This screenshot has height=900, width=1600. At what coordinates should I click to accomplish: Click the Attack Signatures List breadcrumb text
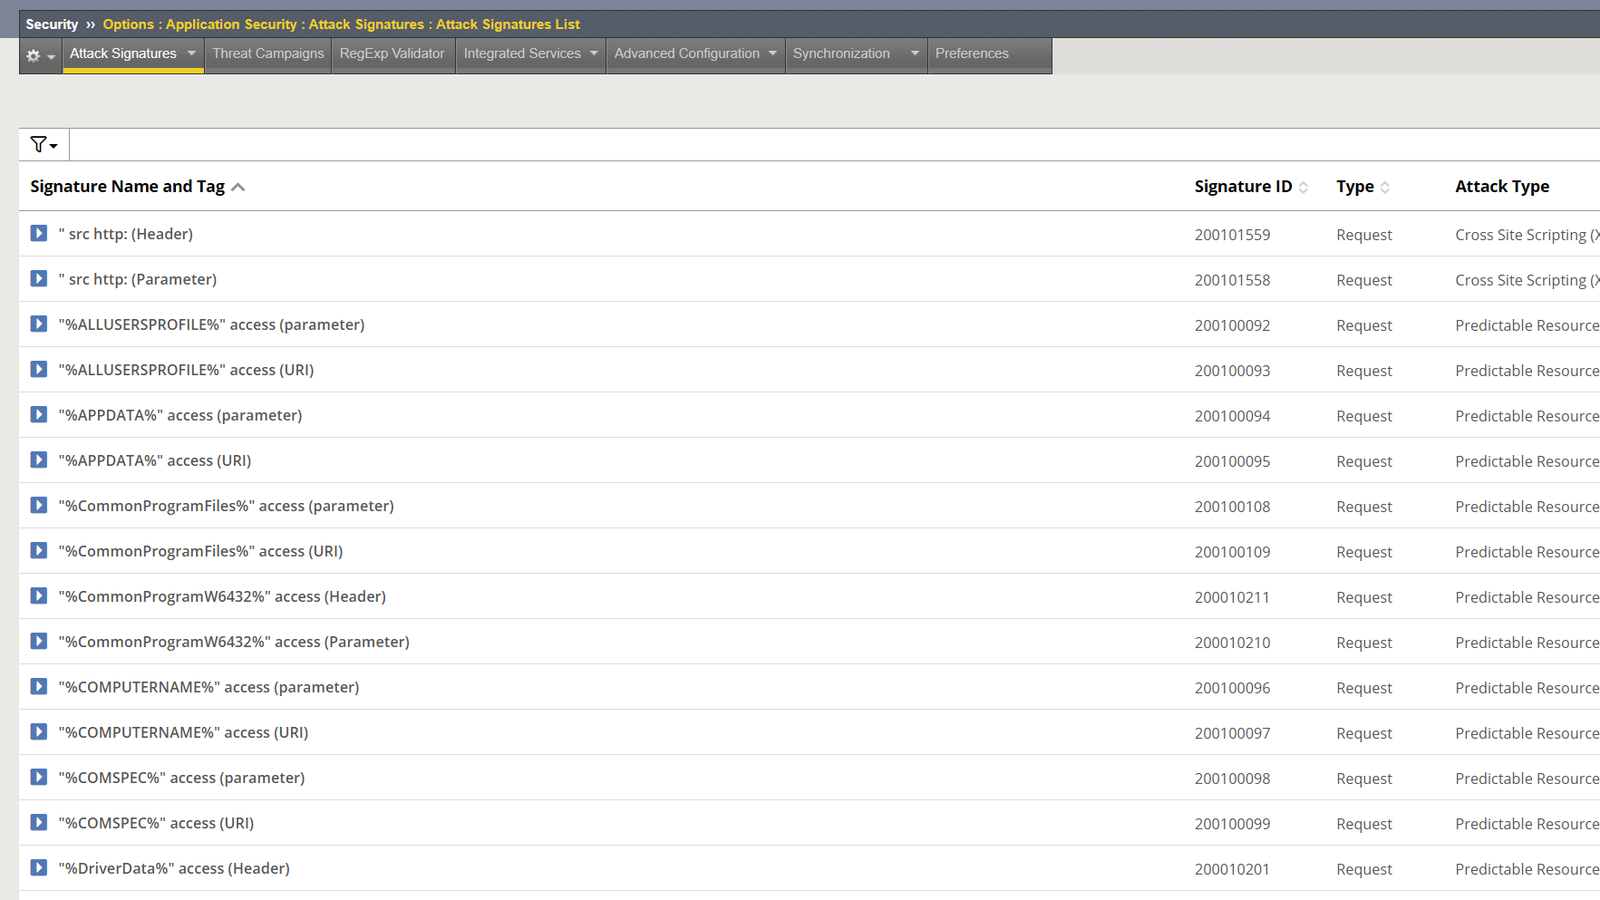point(508,24)
